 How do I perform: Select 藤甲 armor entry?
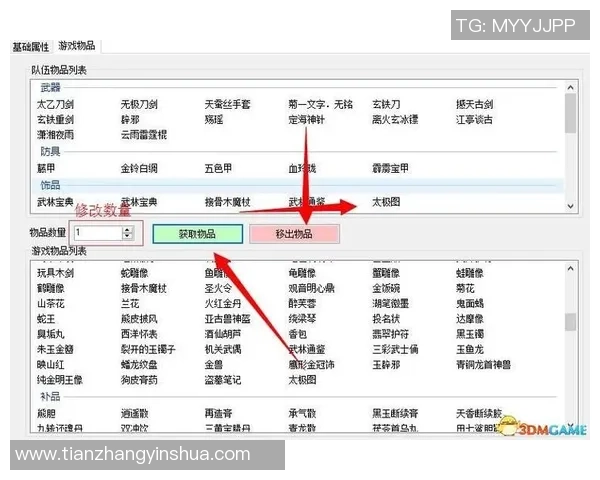(46, 168)
